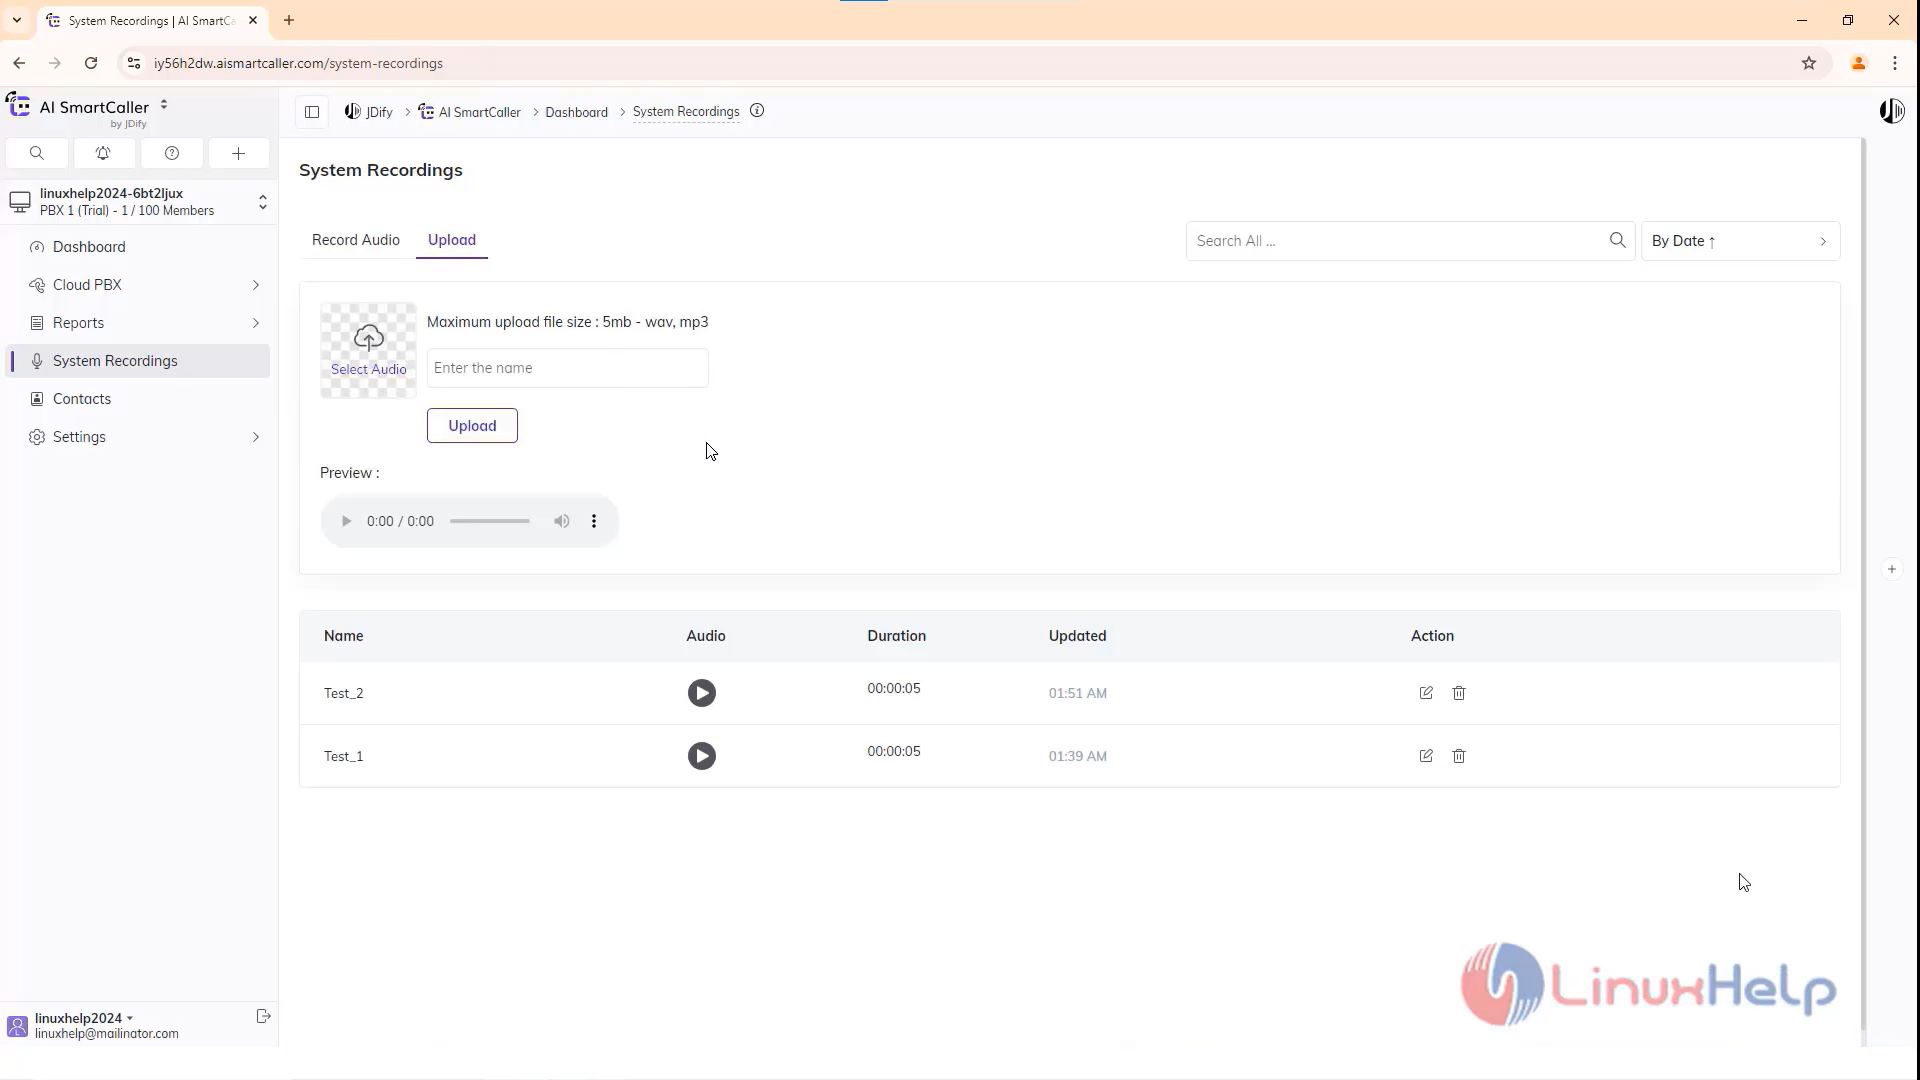1920x1080 pixels.
Task: Go to JDify breadcrumb link
Action: 369,112
